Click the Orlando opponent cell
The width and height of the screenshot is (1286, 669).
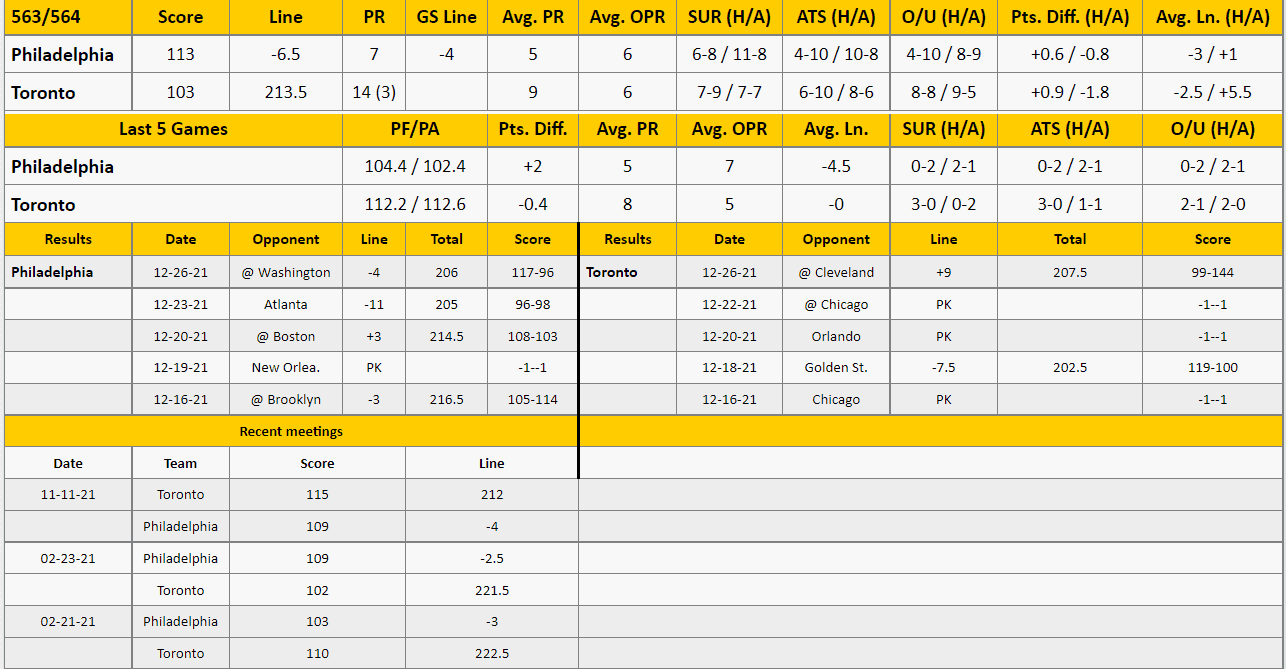click(x=836, y=336)
